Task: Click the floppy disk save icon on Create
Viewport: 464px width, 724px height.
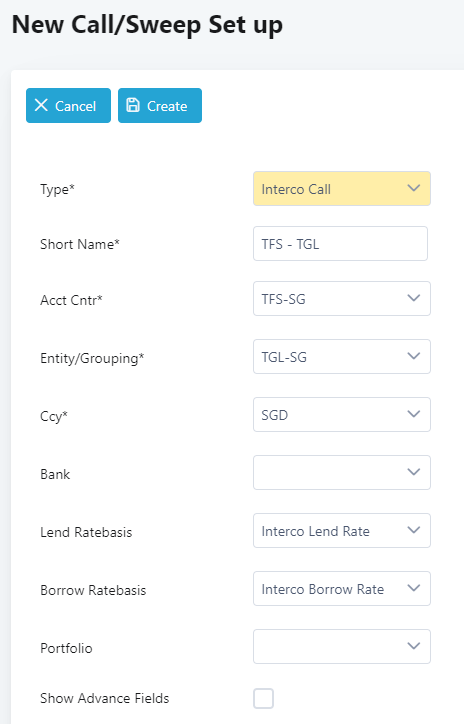Action: click(x=133, y=105)
